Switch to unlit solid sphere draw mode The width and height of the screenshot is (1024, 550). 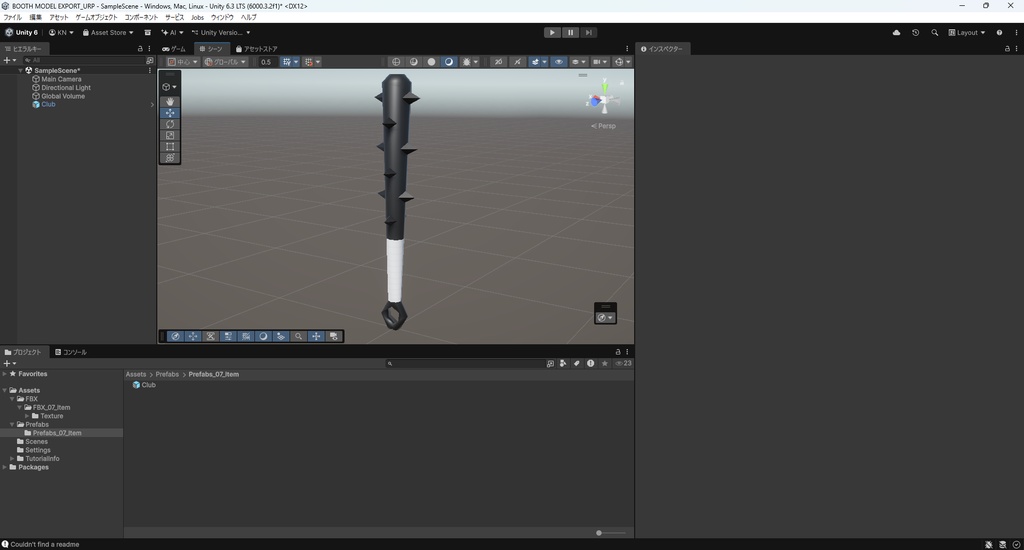(431, 62)
